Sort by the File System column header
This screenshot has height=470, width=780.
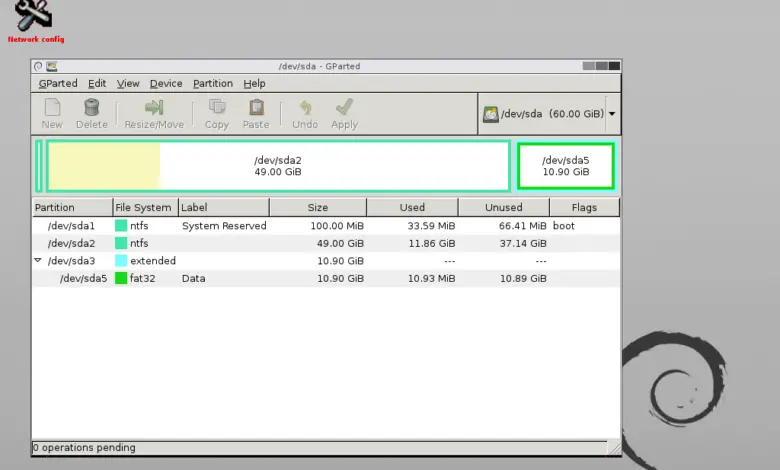[x=145, y=207]
